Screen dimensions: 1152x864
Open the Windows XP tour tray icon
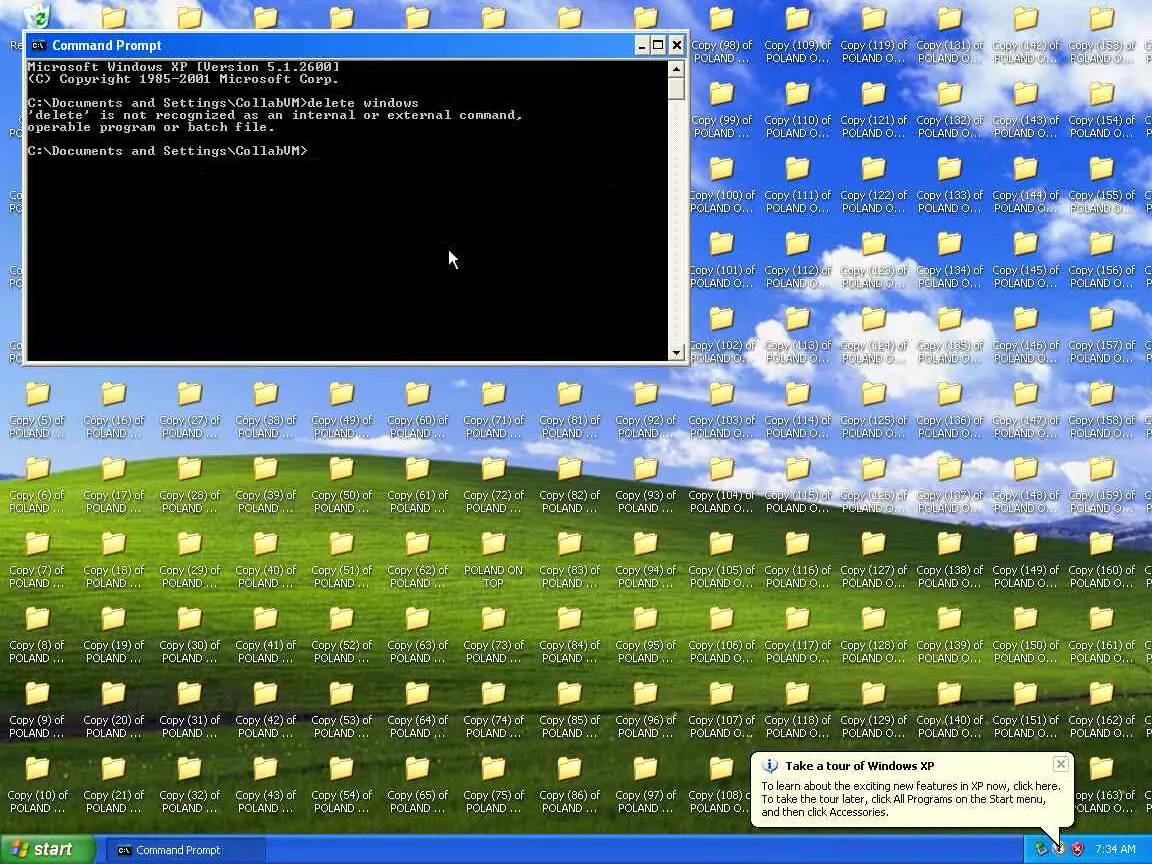[x=1059, y=849]
